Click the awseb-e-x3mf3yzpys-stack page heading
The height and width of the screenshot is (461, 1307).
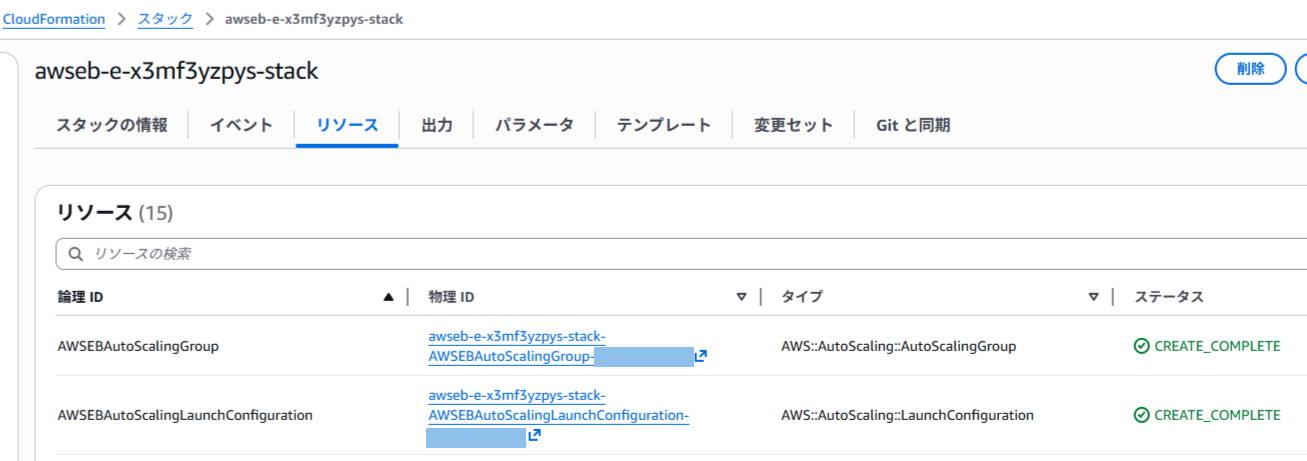point(176,71)
